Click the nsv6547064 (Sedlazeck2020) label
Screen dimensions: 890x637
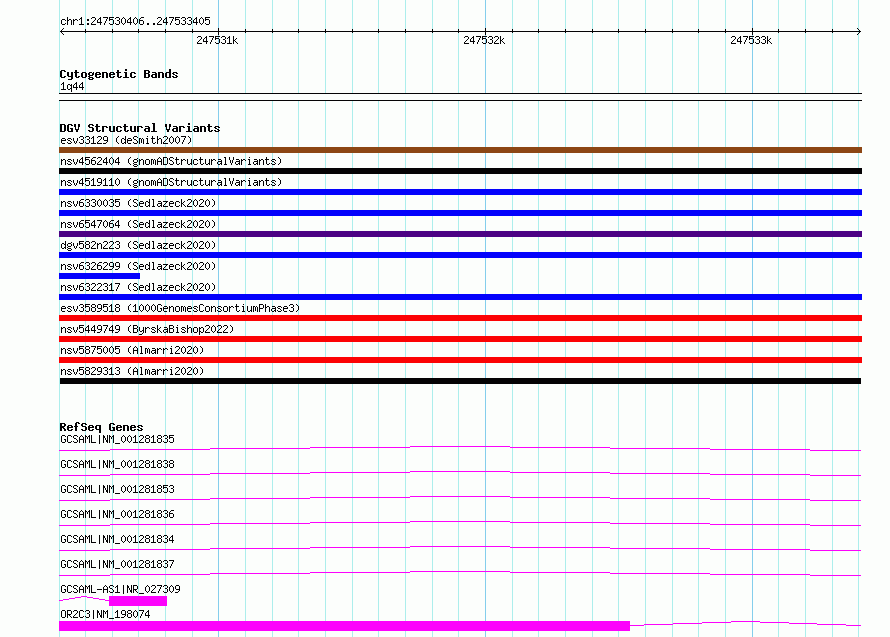coord(138,224)
